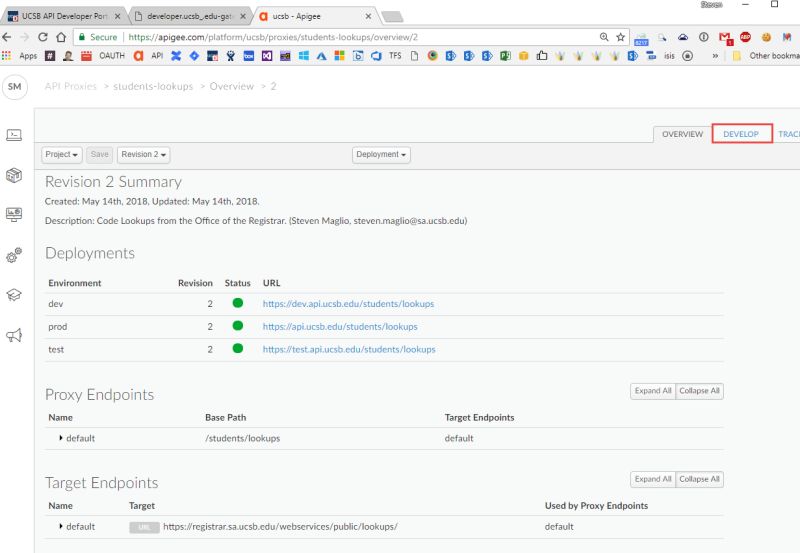Go to API Proxies breadcrumb
800x553 pixels.
click(x=70, y=86)
